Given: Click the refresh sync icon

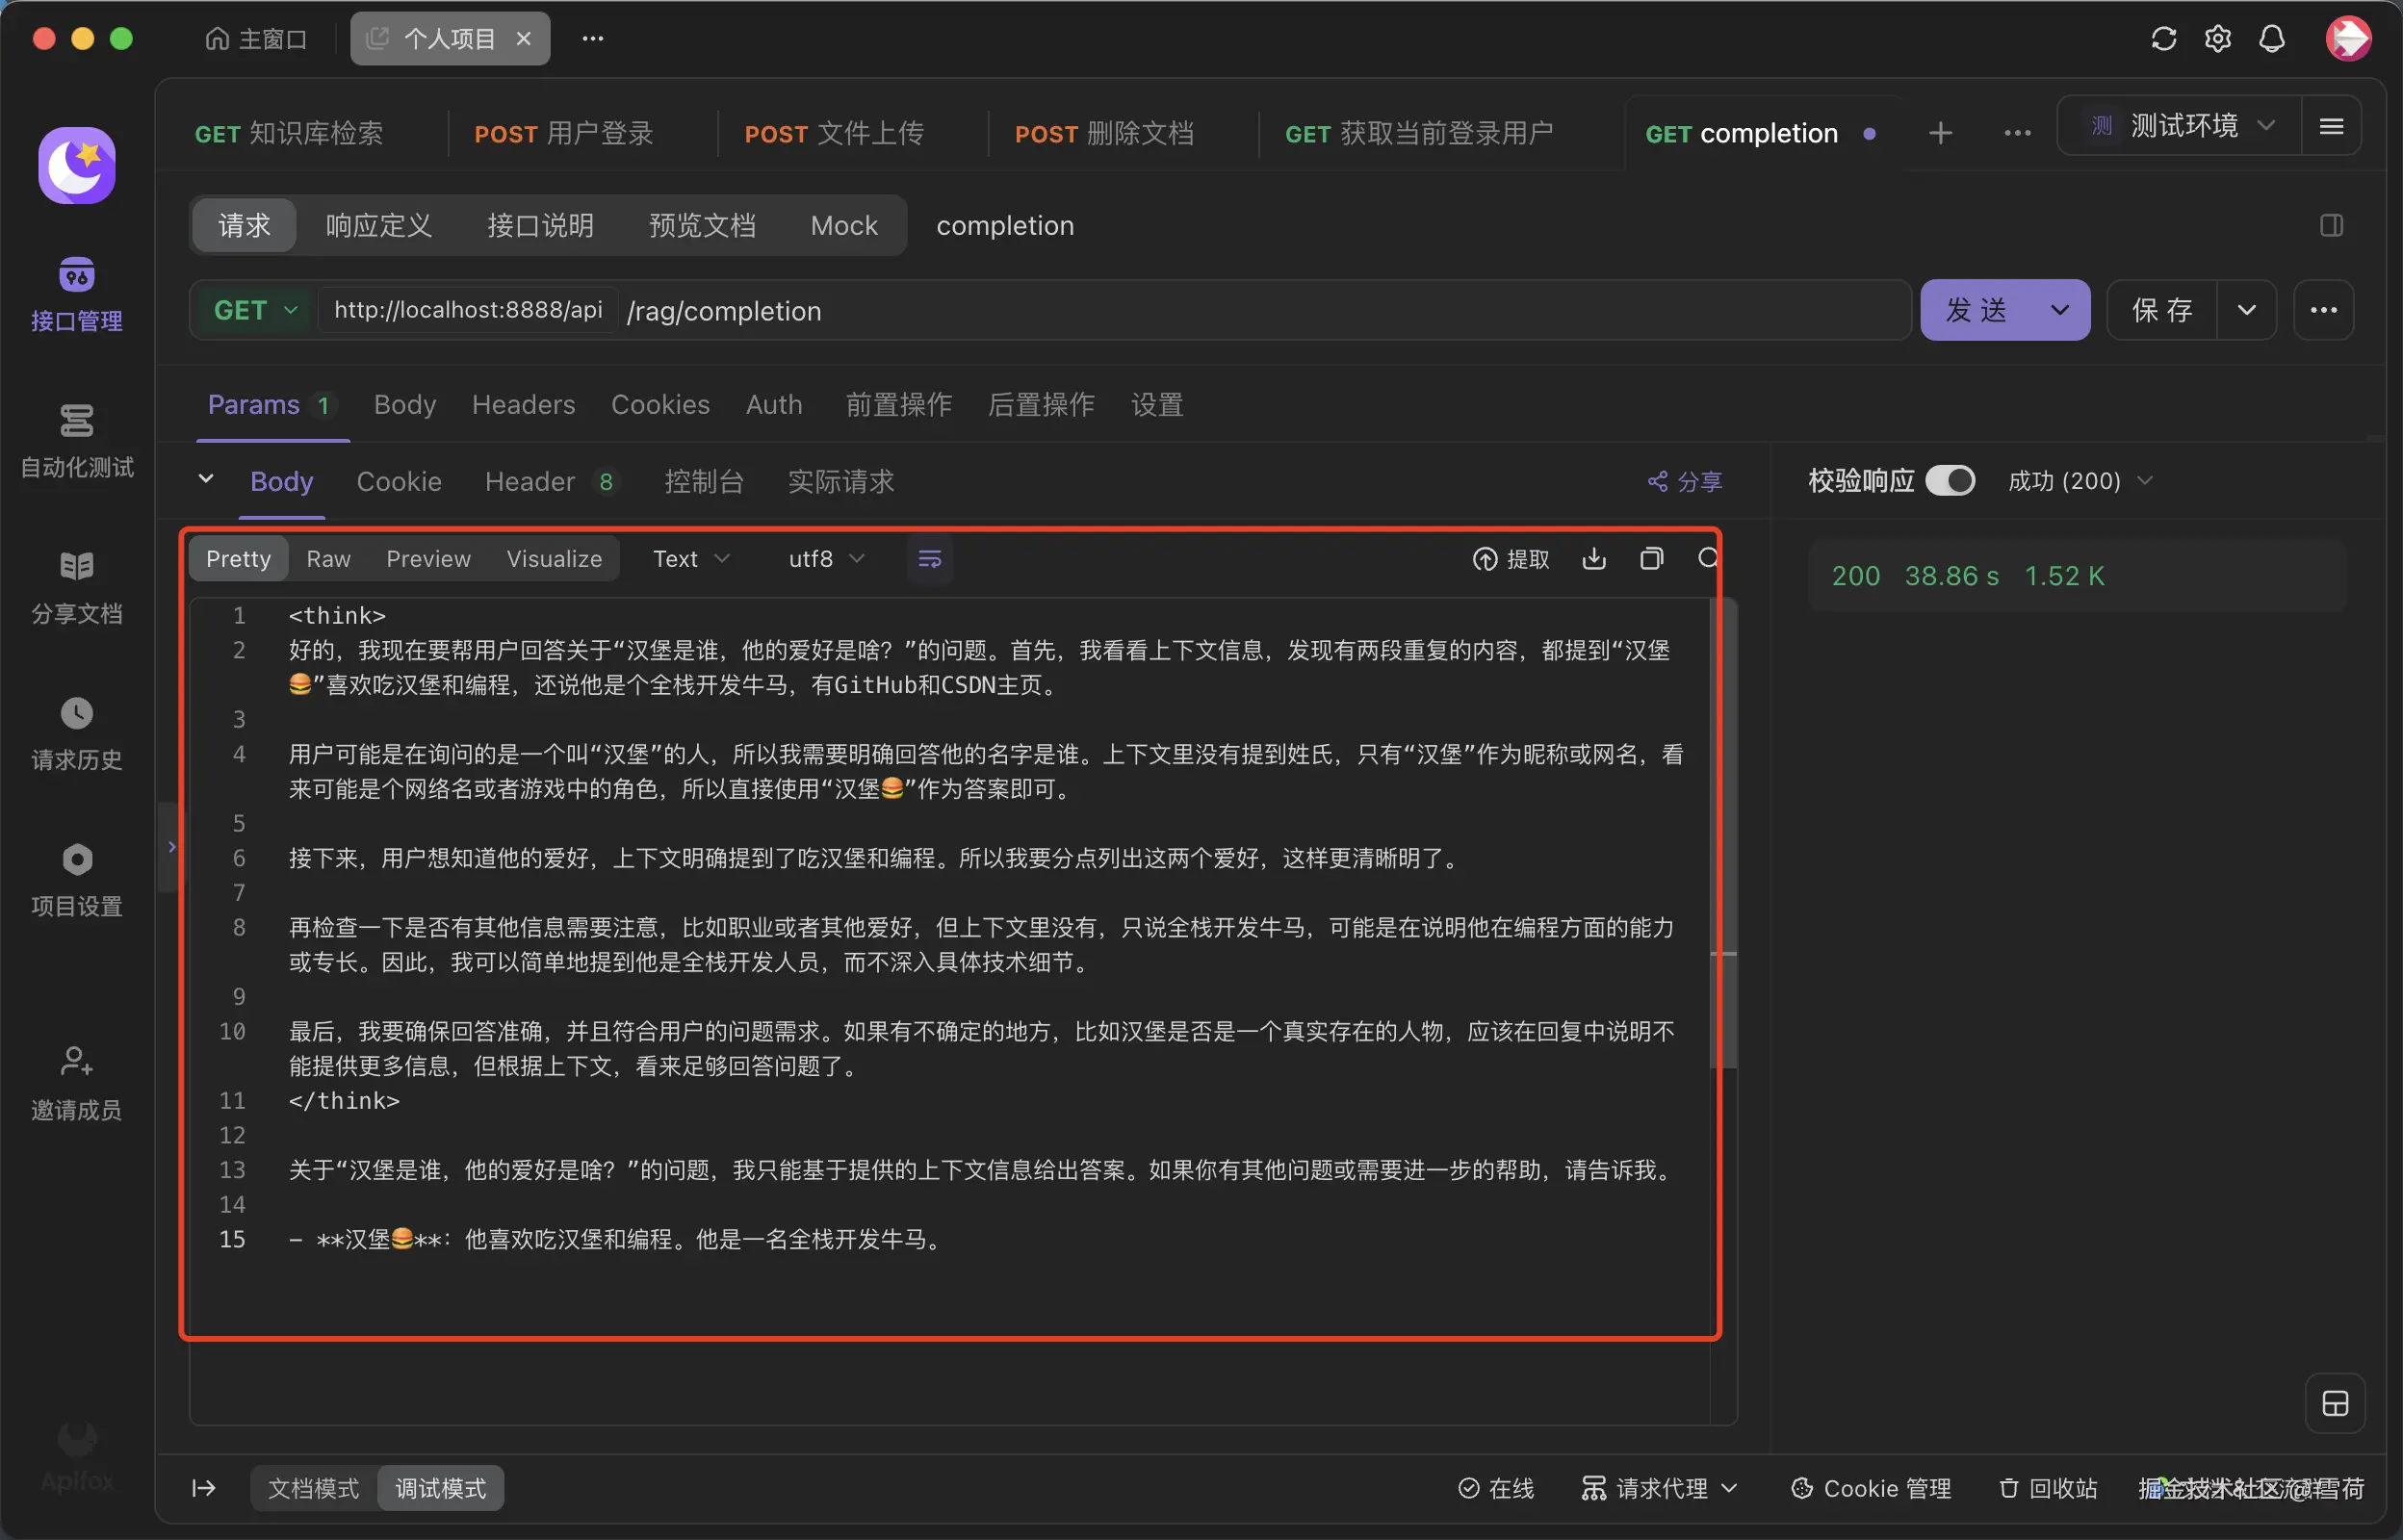Looking at the screenshot, I should click(2163, 39).
